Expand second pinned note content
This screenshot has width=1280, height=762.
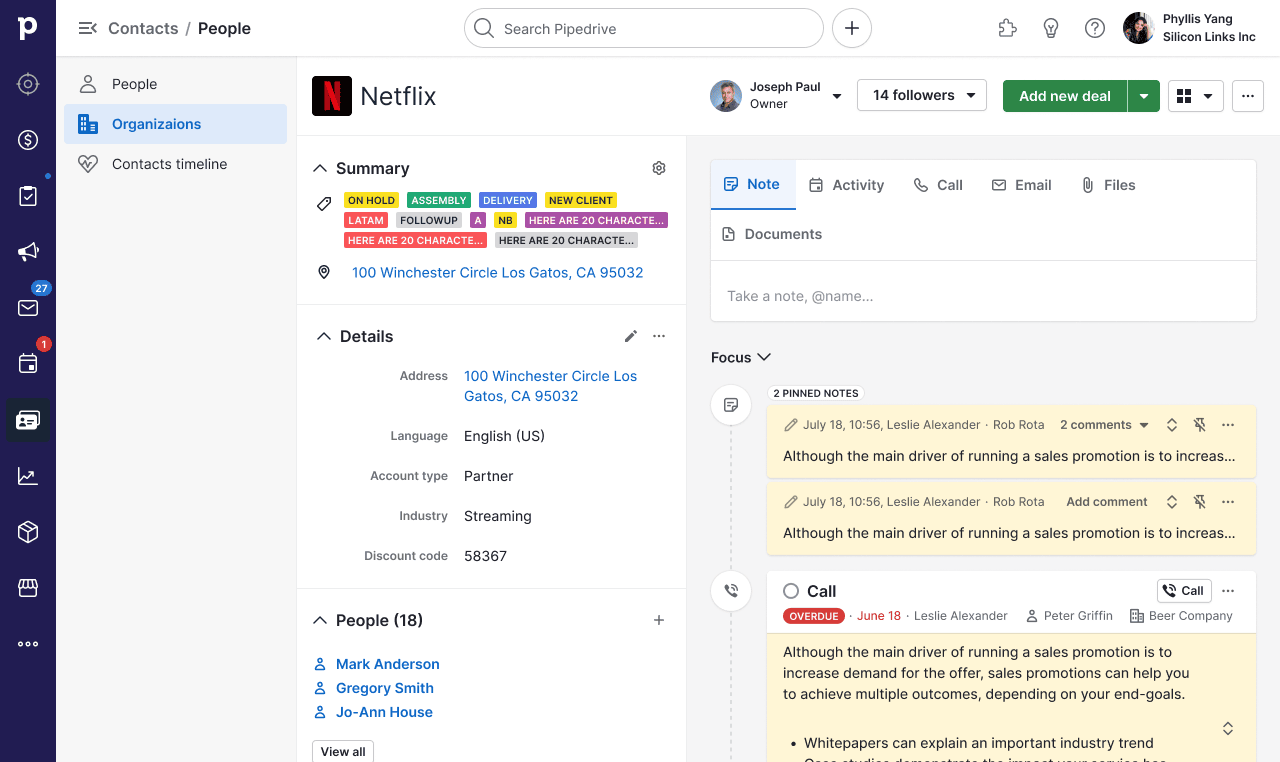[x=1172, y=502]
